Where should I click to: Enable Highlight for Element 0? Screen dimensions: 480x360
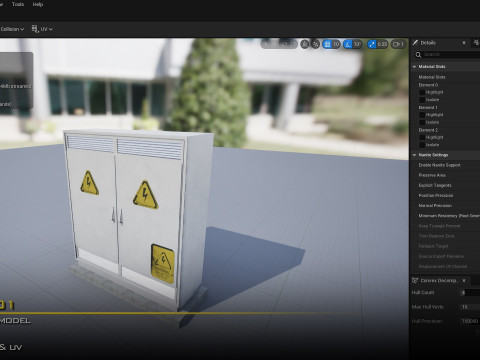[x=422, y=92]
